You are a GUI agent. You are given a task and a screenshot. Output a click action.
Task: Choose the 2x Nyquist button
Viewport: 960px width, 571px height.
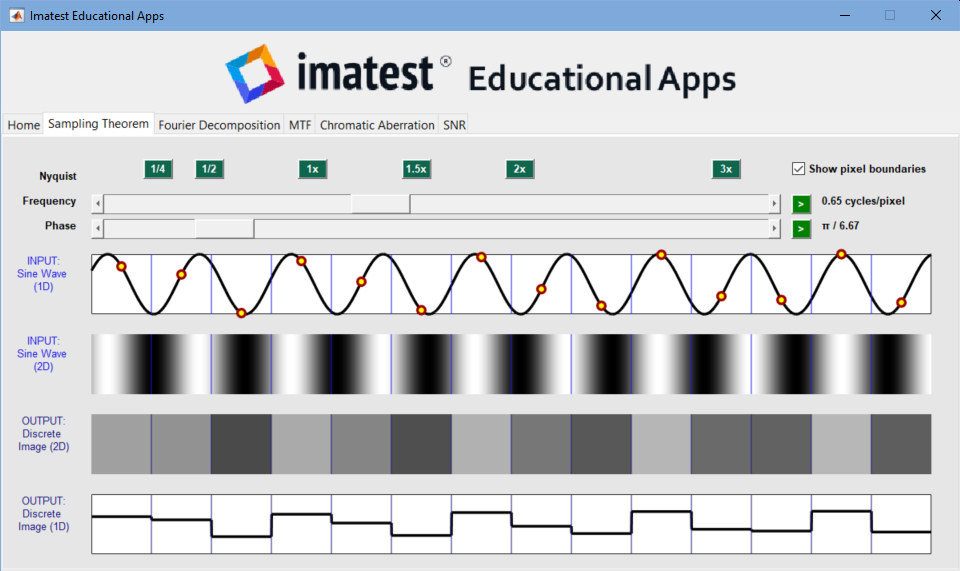point(520,169)
